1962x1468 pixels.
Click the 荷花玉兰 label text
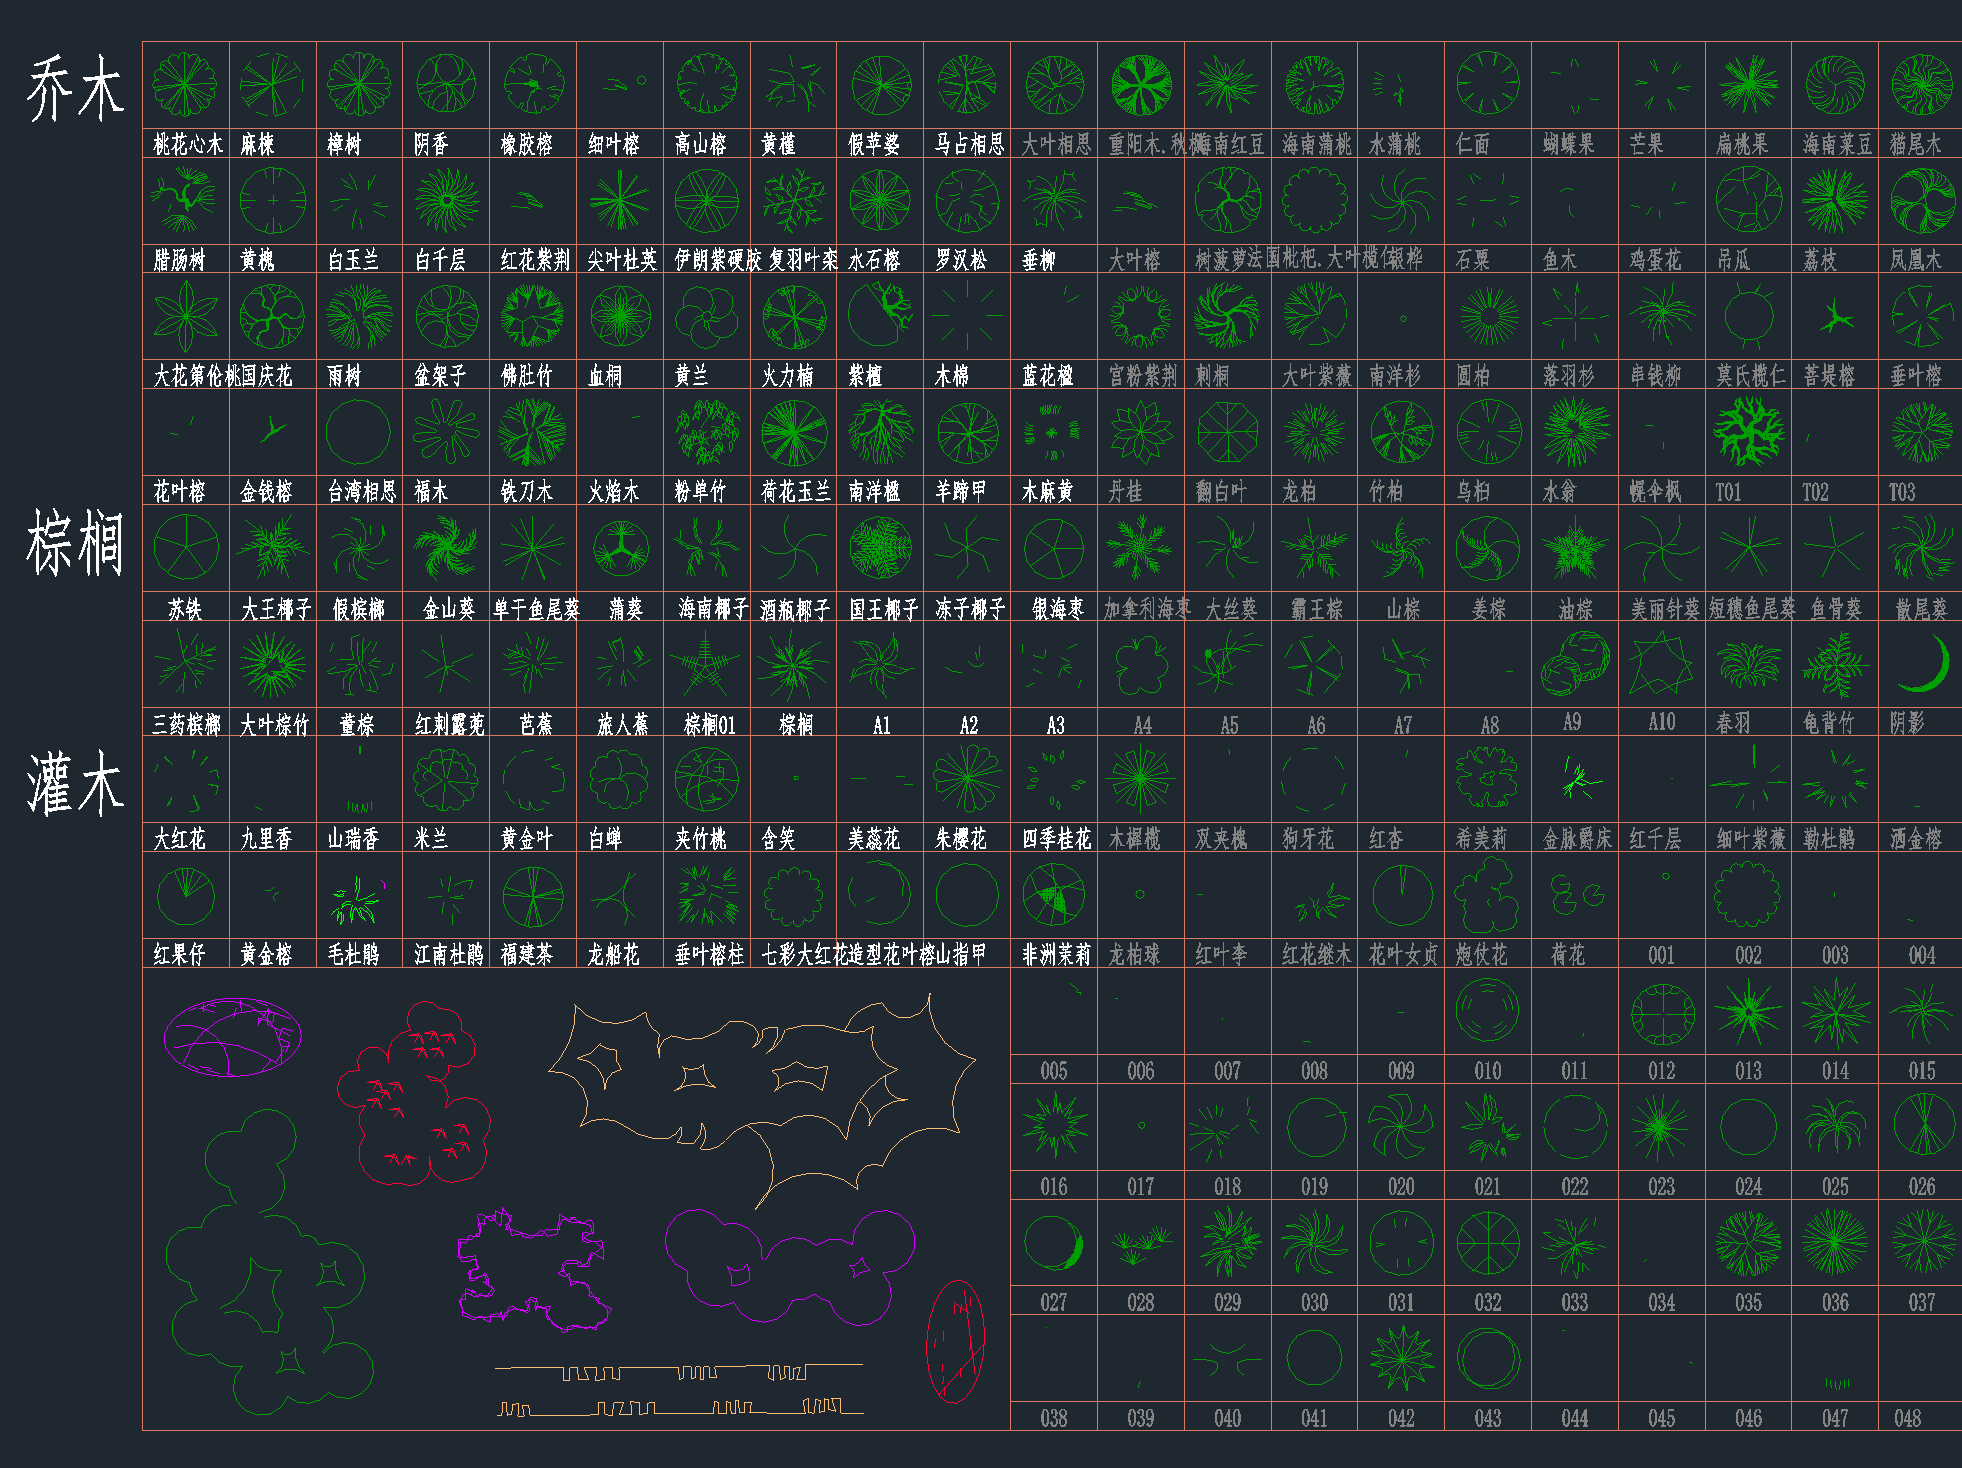point(796,491)
